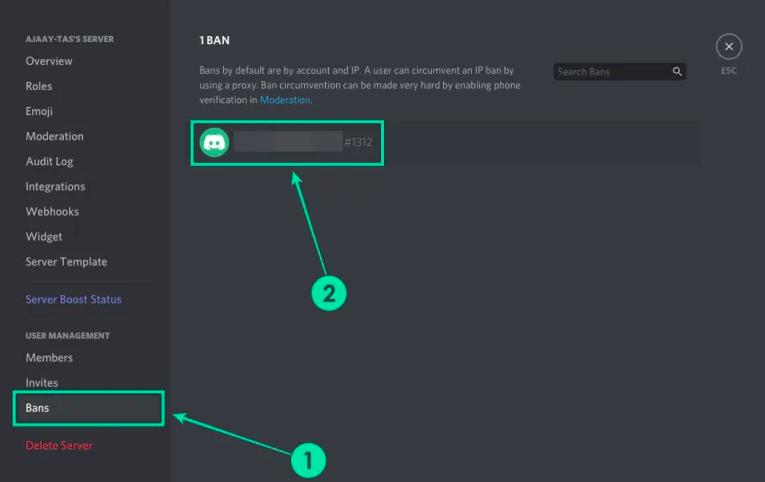View the Audit Log
The image size is (765, 482).
point(49,161)
